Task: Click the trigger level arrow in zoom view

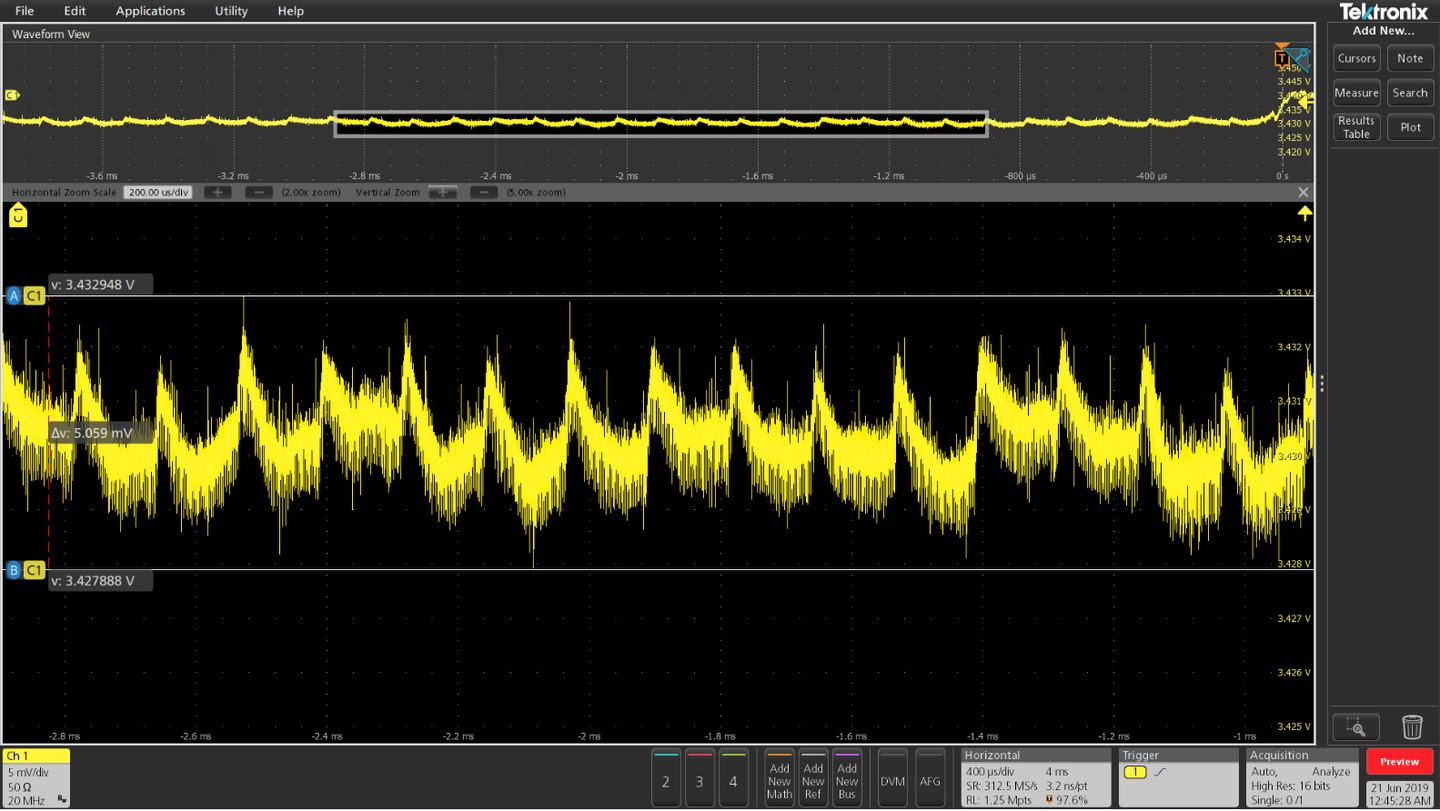Action: pos(1304,213)
